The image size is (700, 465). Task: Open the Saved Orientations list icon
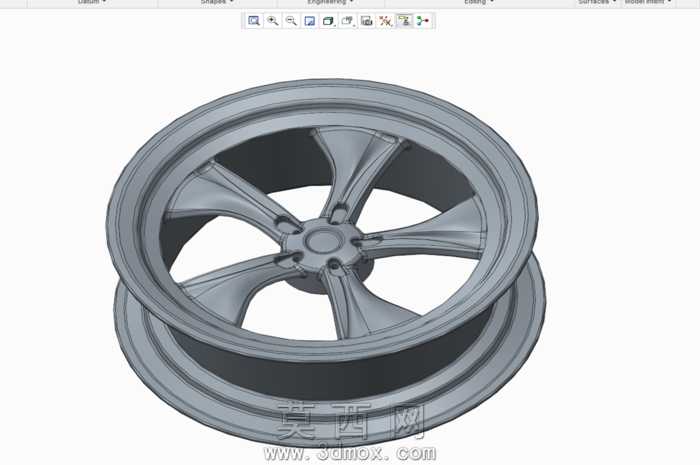click(348, 21)
